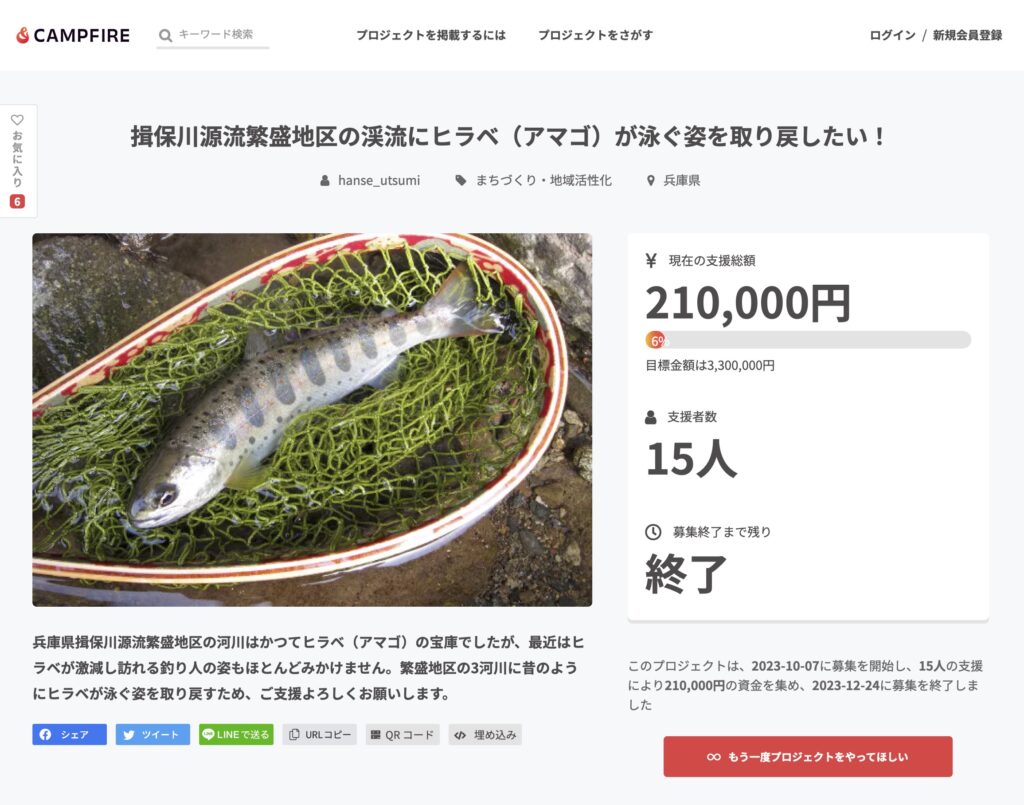
Task: Send via LINEで送る button
Action: tap(236, 734)
